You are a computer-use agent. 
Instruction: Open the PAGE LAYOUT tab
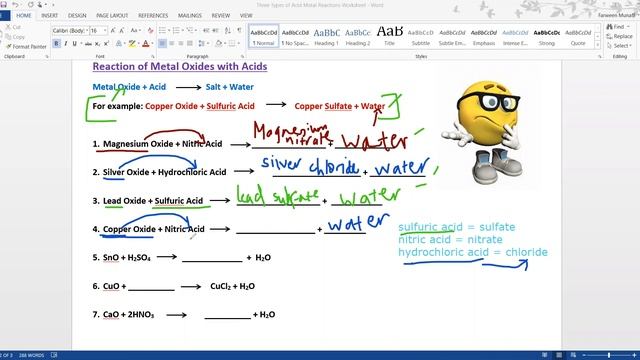(112, 16)
